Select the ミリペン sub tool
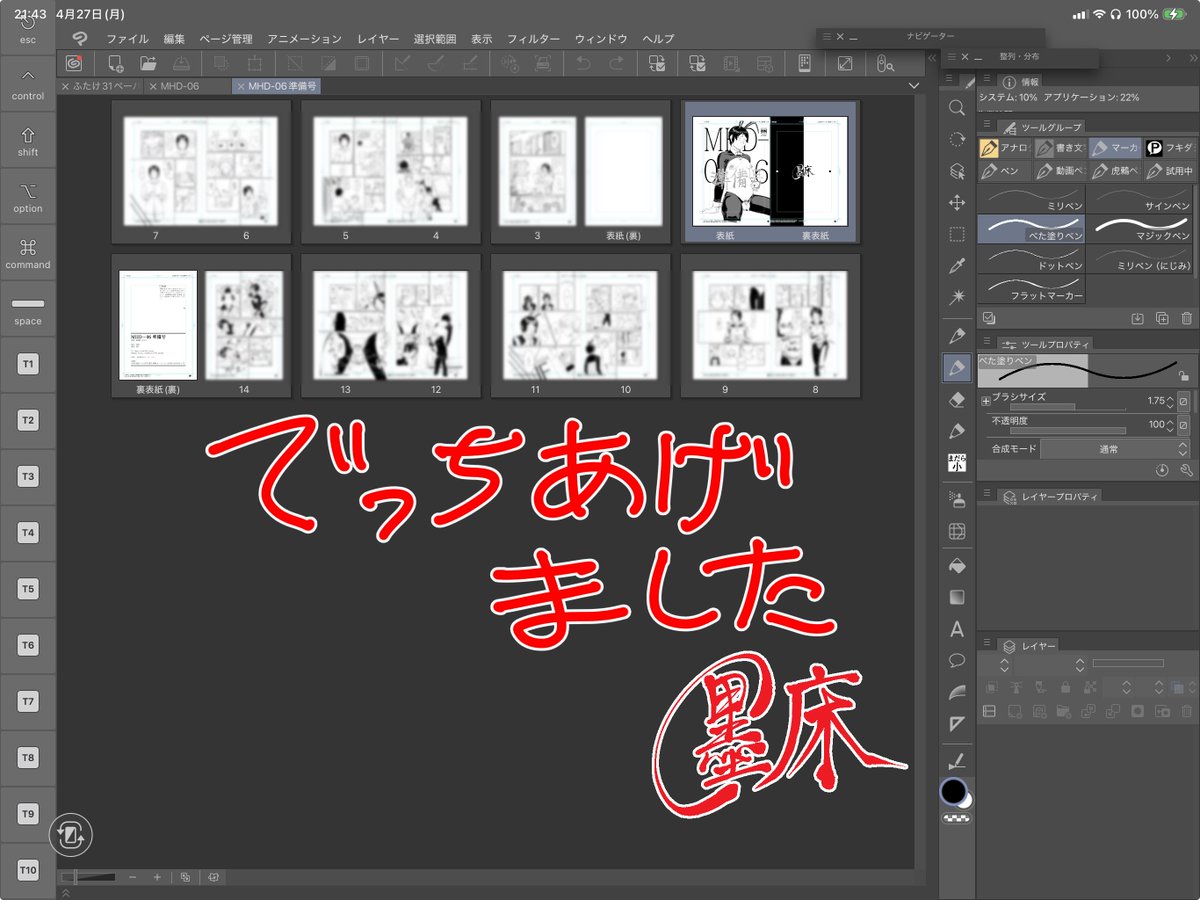The height and width of the screenshot is (900, 1200). click(x=1030, y=198)
